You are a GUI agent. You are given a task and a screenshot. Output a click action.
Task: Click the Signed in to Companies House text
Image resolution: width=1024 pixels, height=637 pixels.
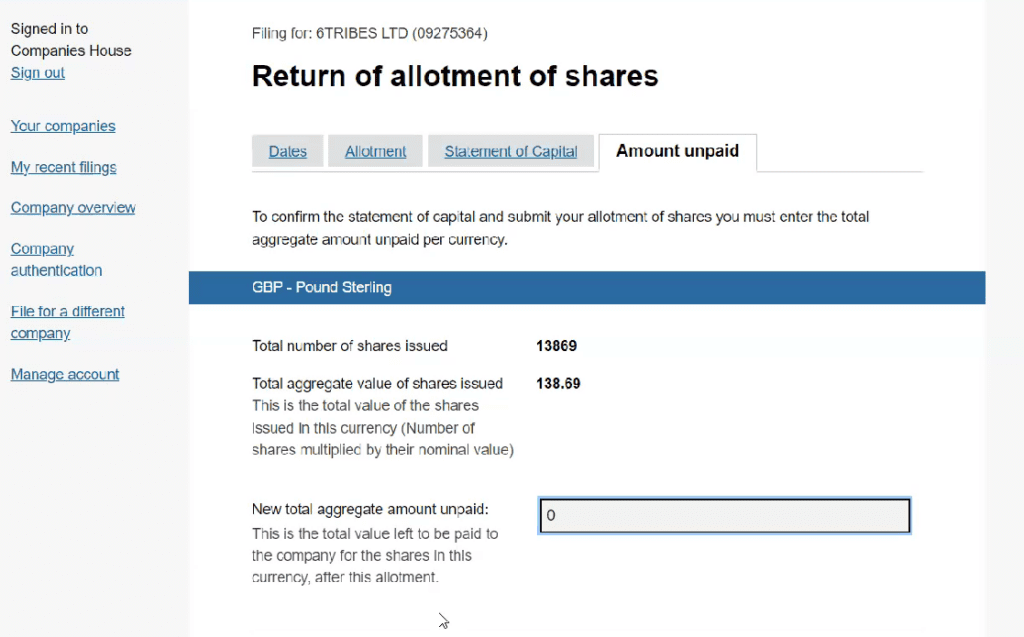click(70, 40)
